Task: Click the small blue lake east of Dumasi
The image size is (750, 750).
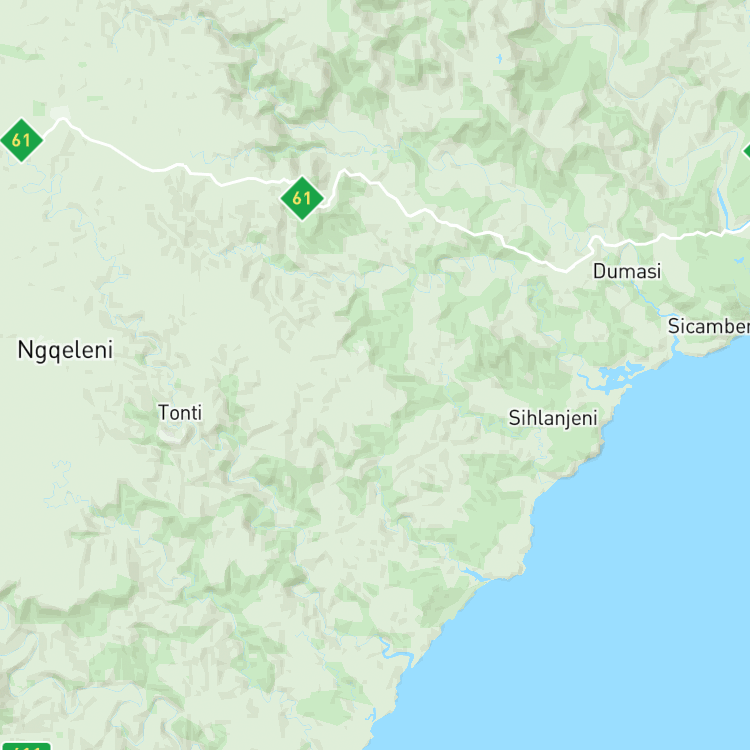Action: point(739,261)
